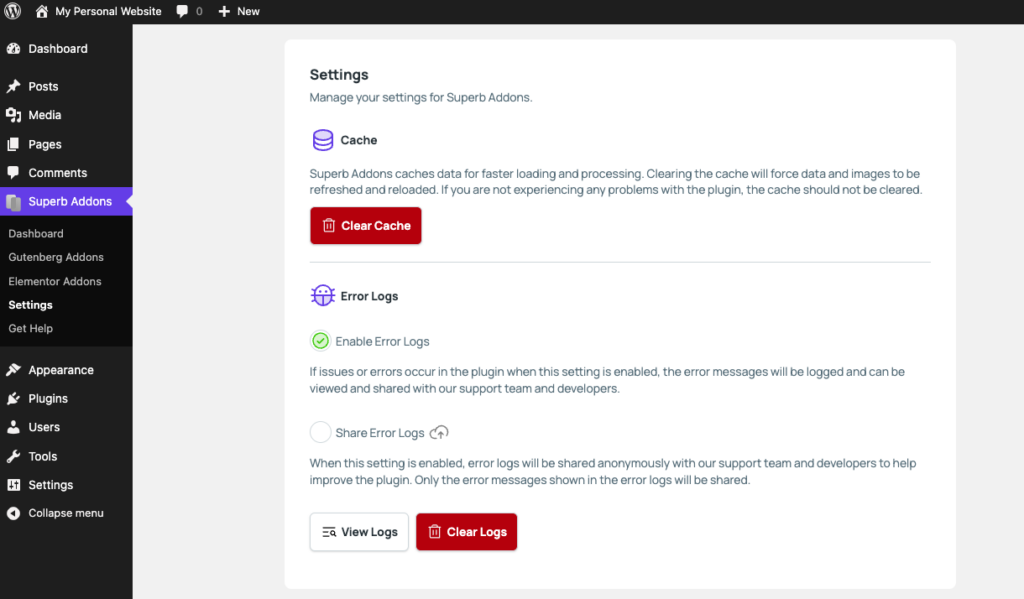Open Media library icon
The height and width of the screenshot is (599, 1024).
14,115
